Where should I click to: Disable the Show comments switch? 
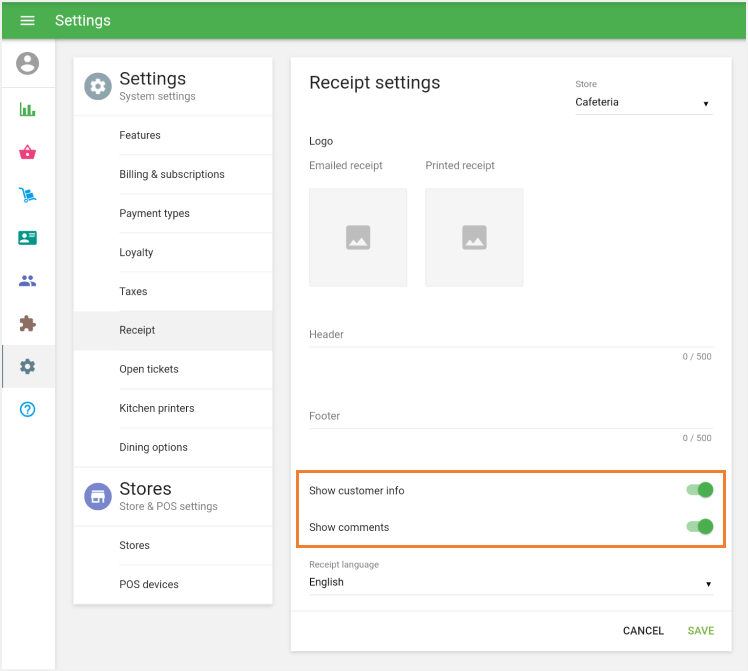point(700,527)
